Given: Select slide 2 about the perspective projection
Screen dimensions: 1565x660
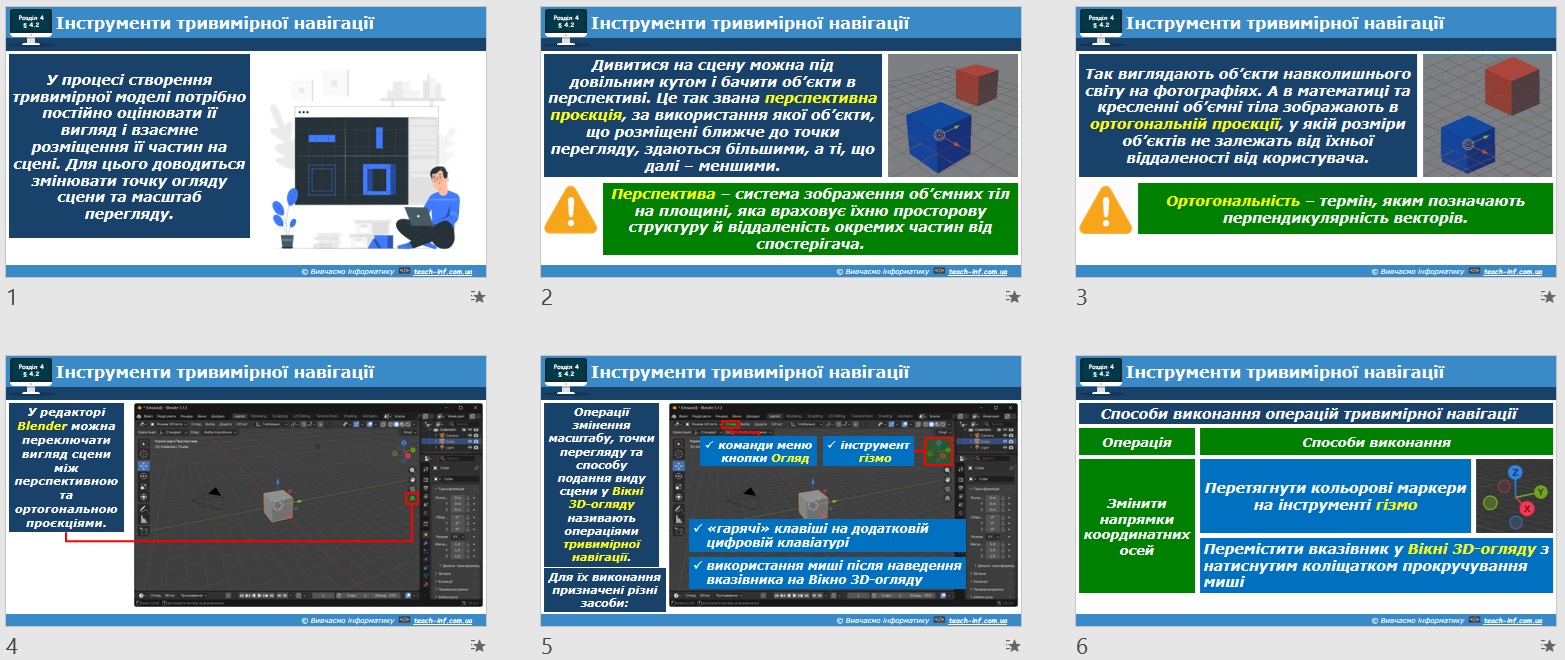Looking at the screenshot, I should click(781, 142).
